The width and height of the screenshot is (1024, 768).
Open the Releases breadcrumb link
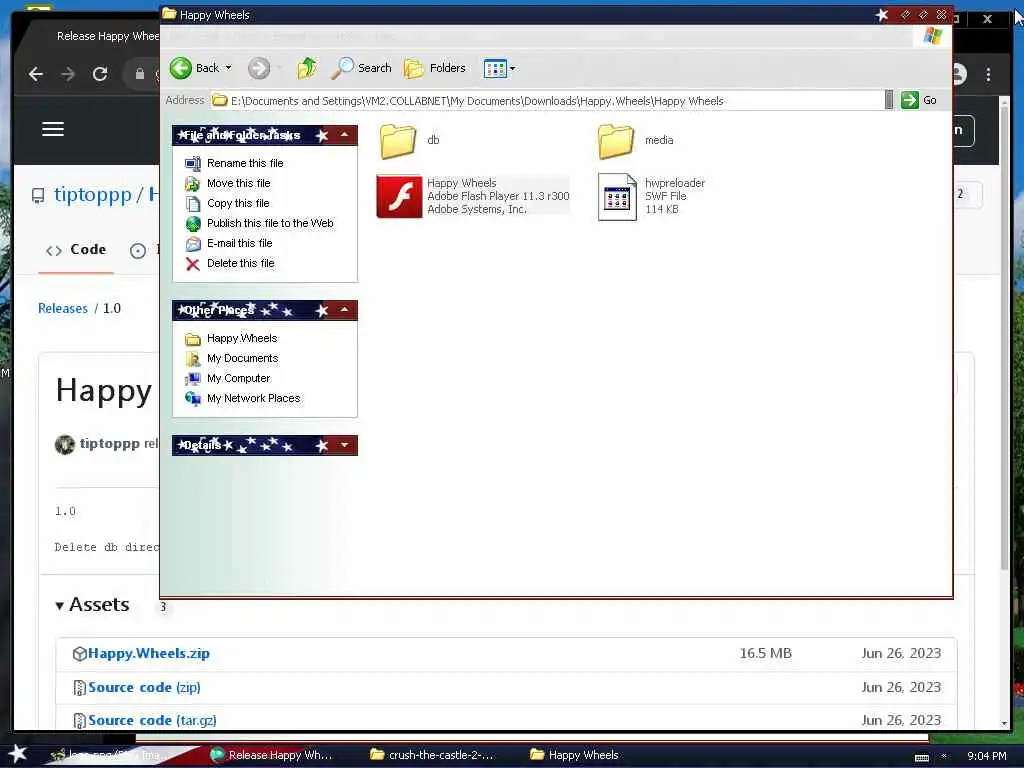(x=63, y=308)
